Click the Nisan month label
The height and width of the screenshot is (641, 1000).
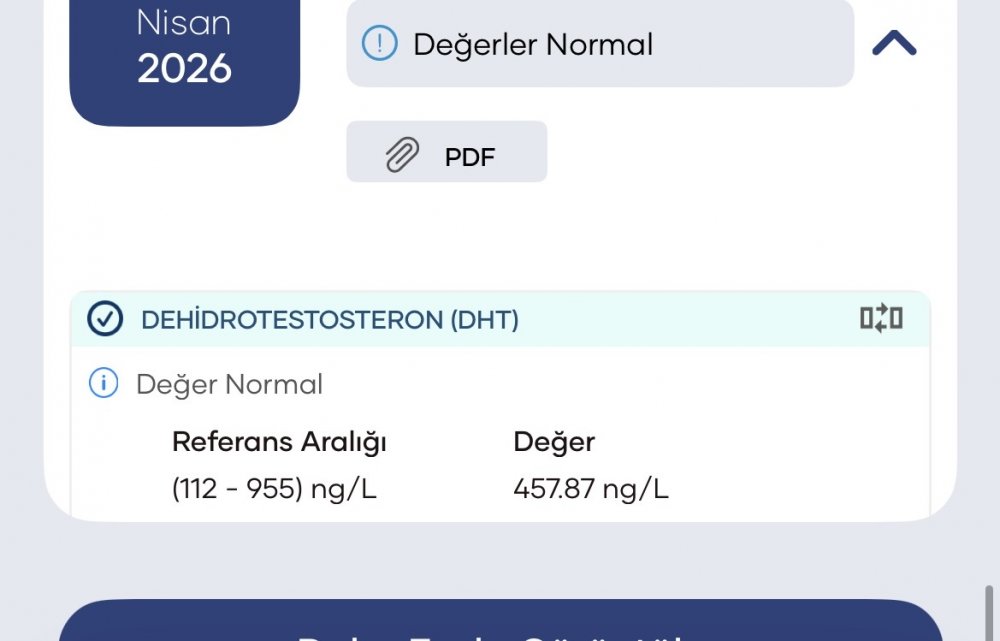pyautogui.click(x=184, y=23)
